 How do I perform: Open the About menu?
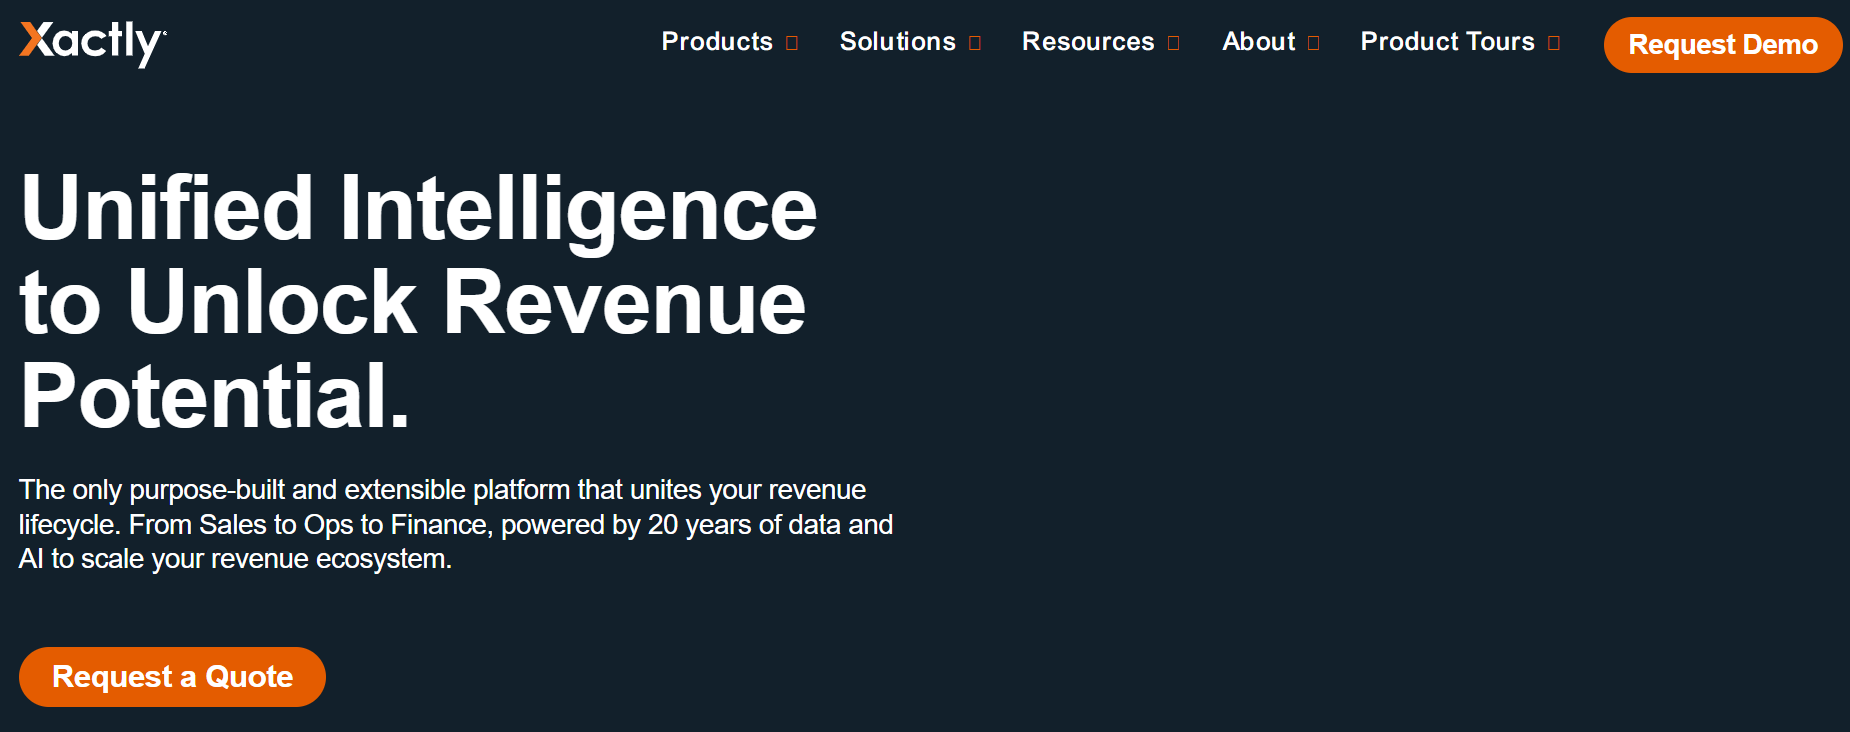pyautogui.click(x=1258, y=42)
